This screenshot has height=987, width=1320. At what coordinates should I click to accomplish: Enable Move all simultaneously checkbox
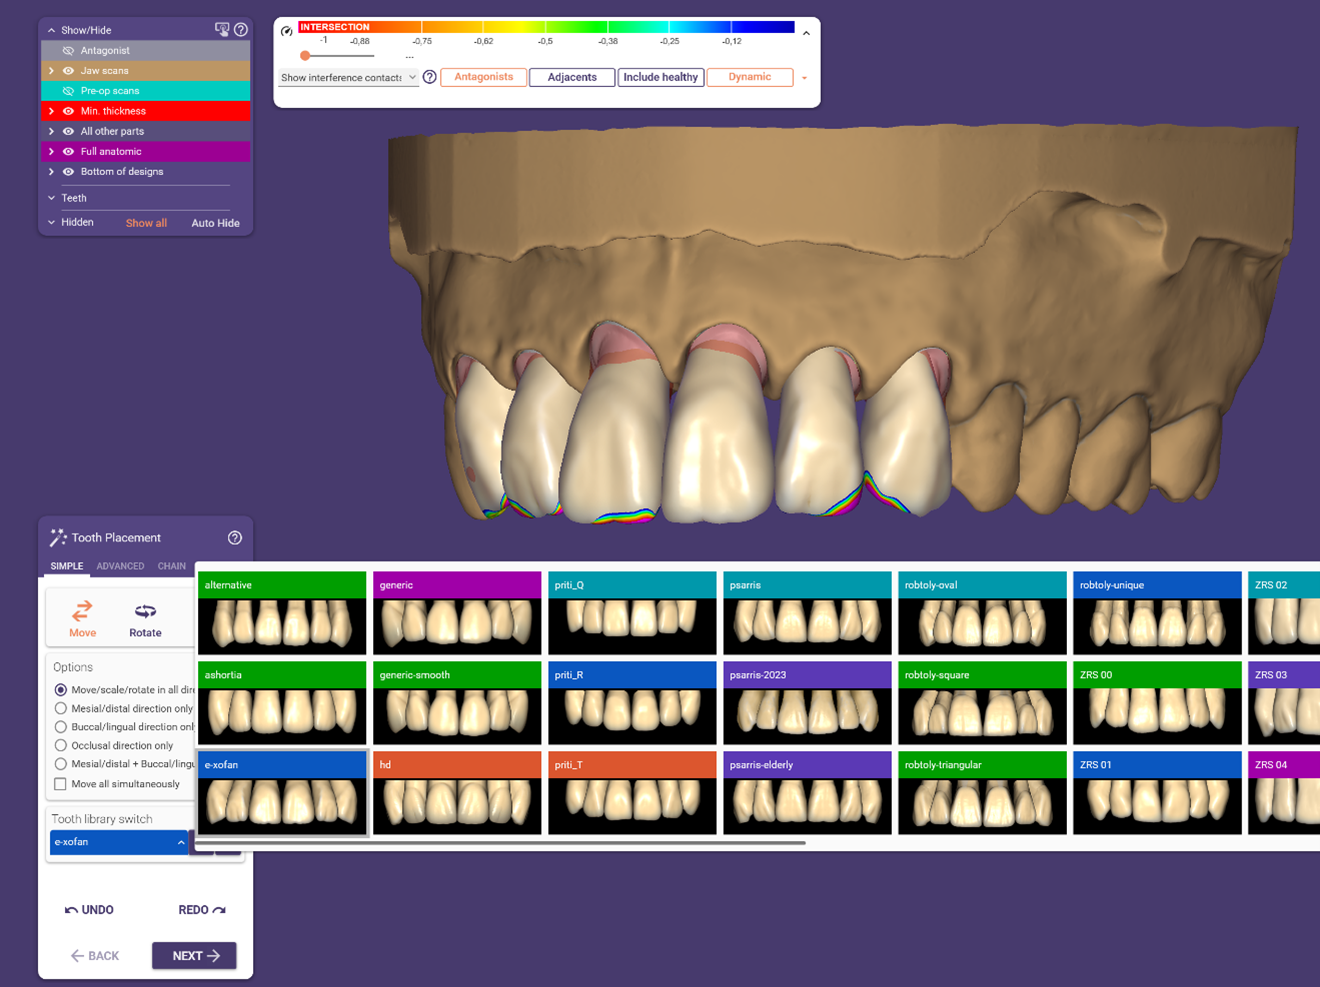(x=61, y=784)
